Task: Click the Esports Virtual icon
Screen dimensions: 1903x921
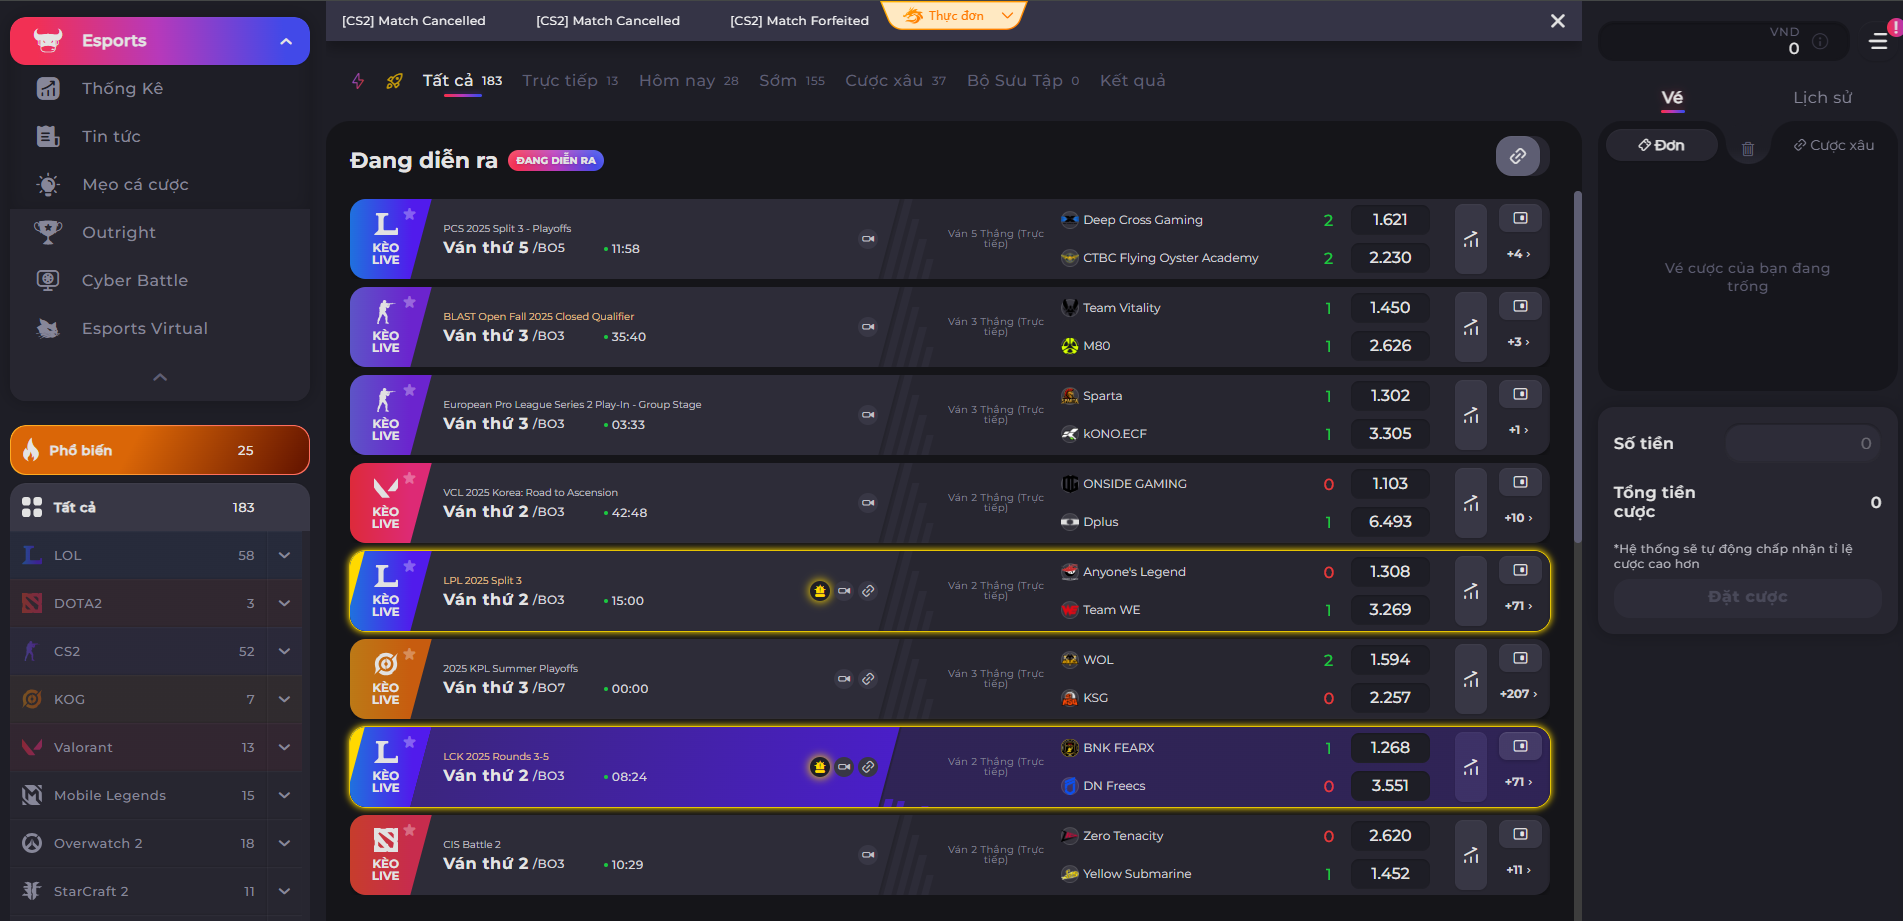Action: click(47, 328)
